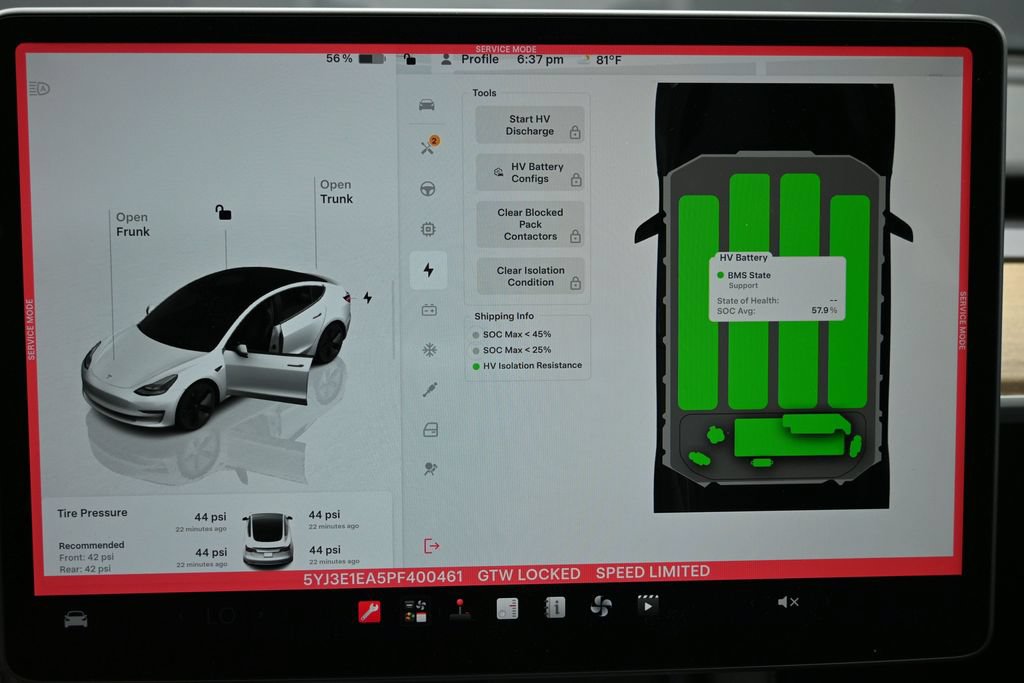Tap the Tire Pressure heading

coord(92,513)
